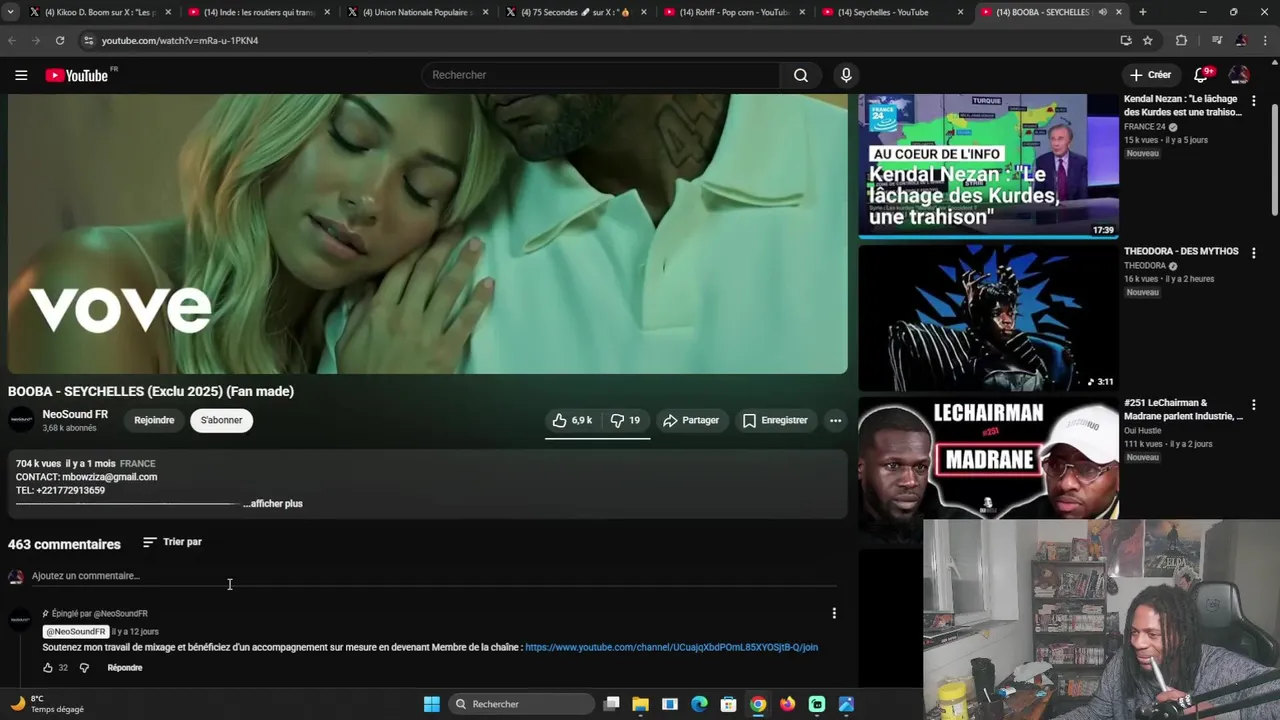The height and width of the screenshot is (720, 1280).
Task: Switch to Rohff - Pop corn tab
Action: click(x=735, y=12)
